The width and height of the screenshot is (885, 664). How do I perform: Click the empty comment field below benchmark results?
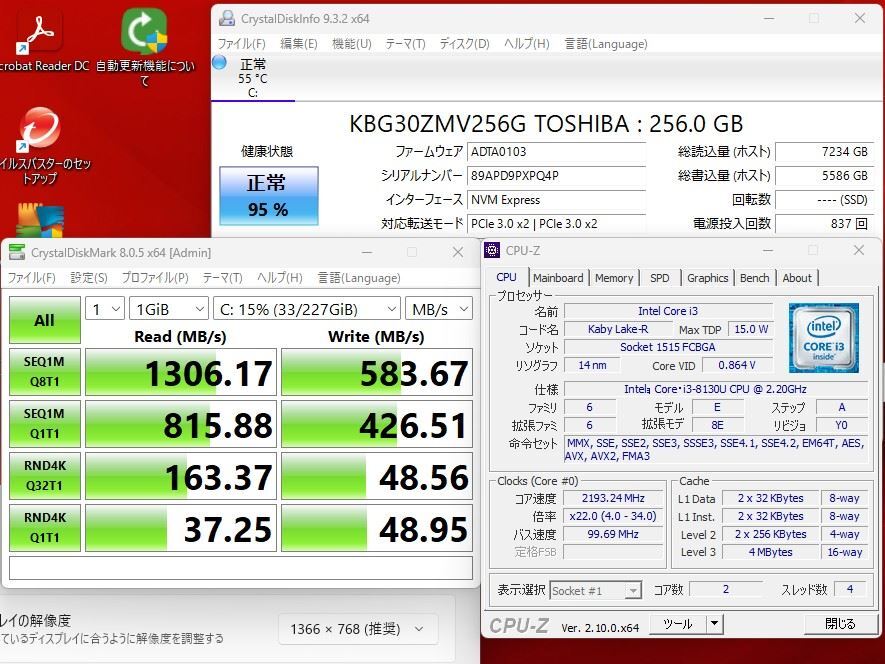tap(241, 568)
